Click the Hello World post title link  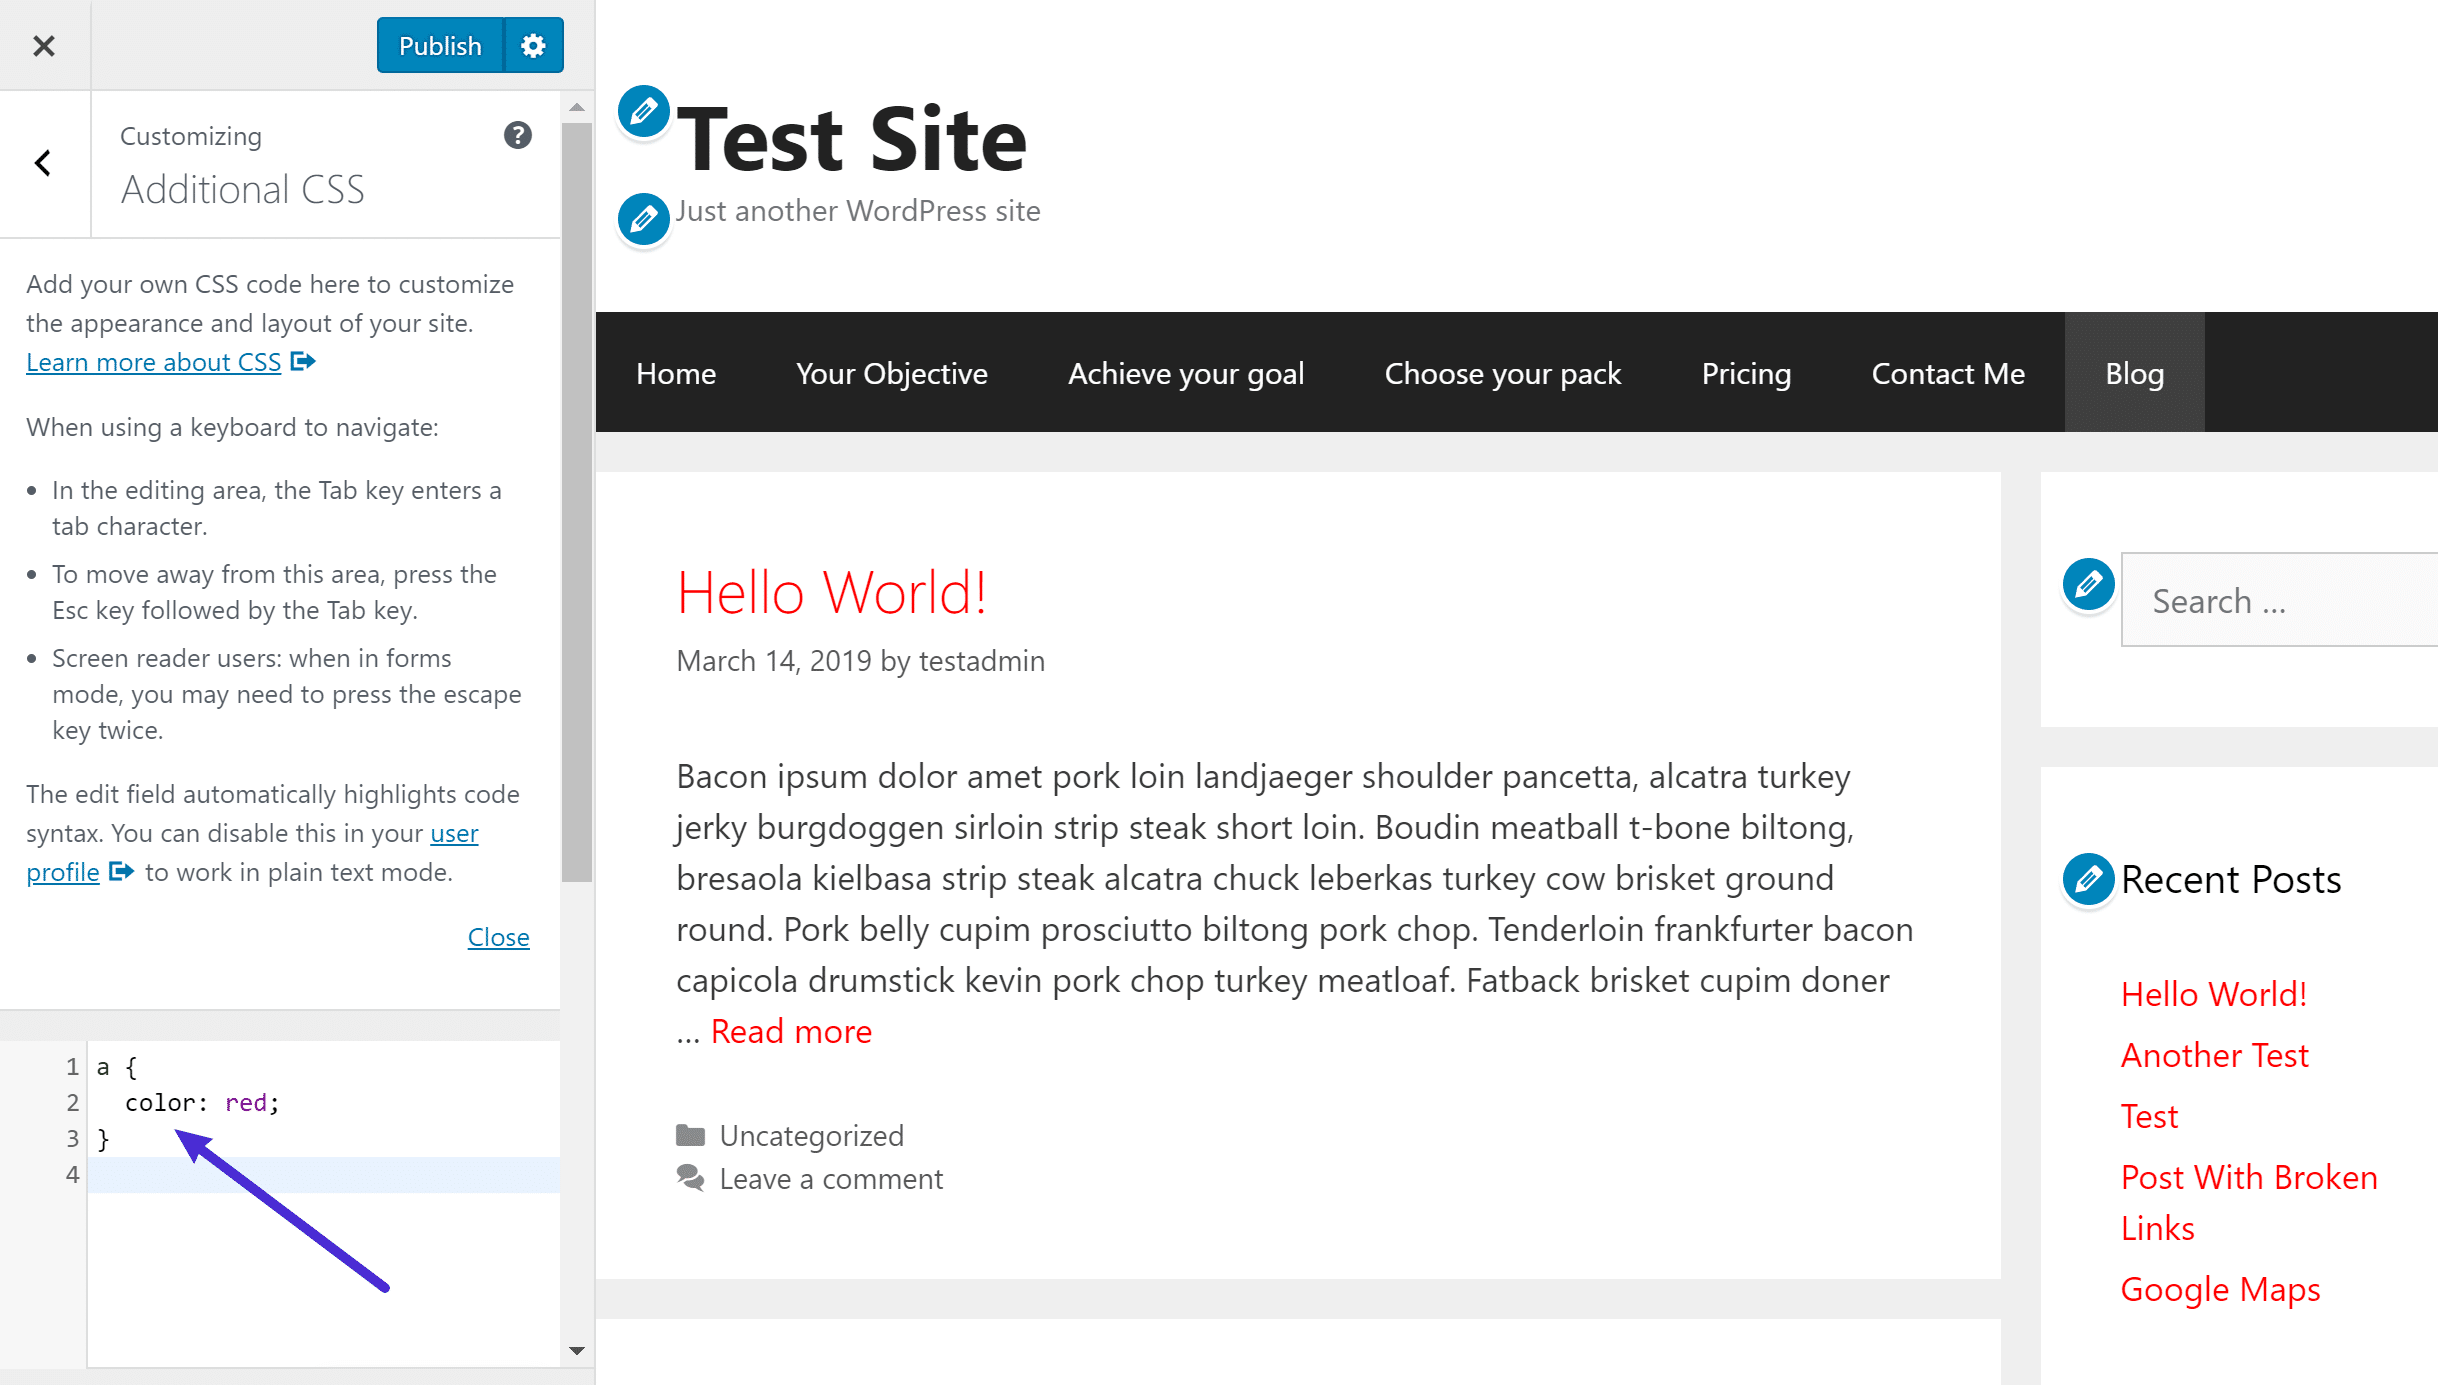tap(832, 591)
